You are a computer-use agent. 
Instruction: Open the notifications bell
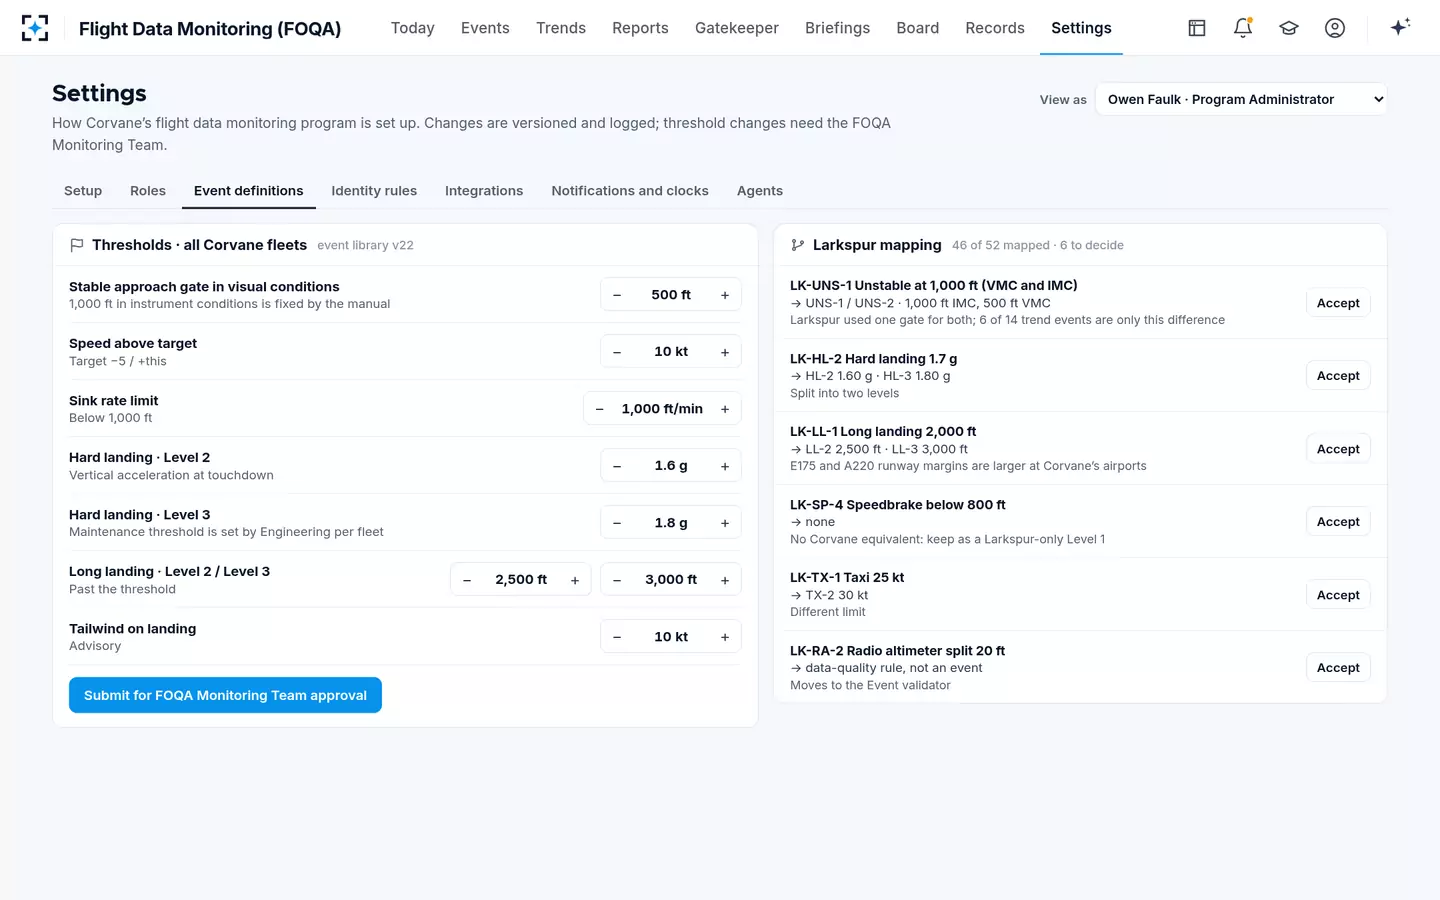(x=1243, y=28)
